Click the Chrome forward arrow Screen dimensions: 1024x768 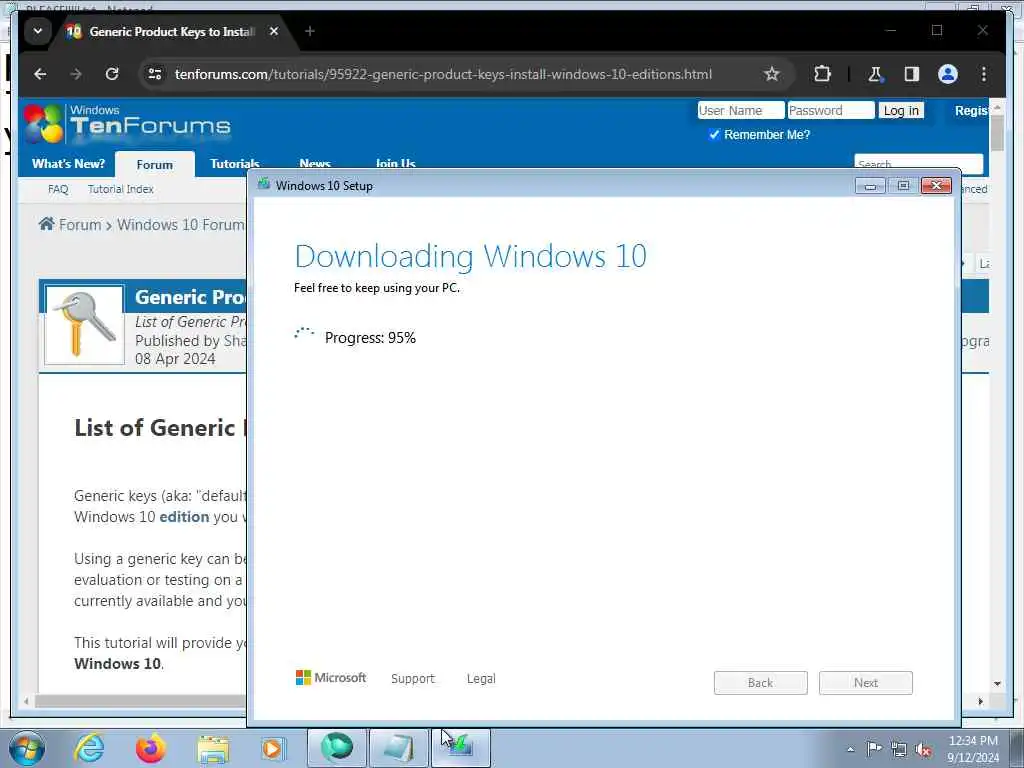point(76,74)
